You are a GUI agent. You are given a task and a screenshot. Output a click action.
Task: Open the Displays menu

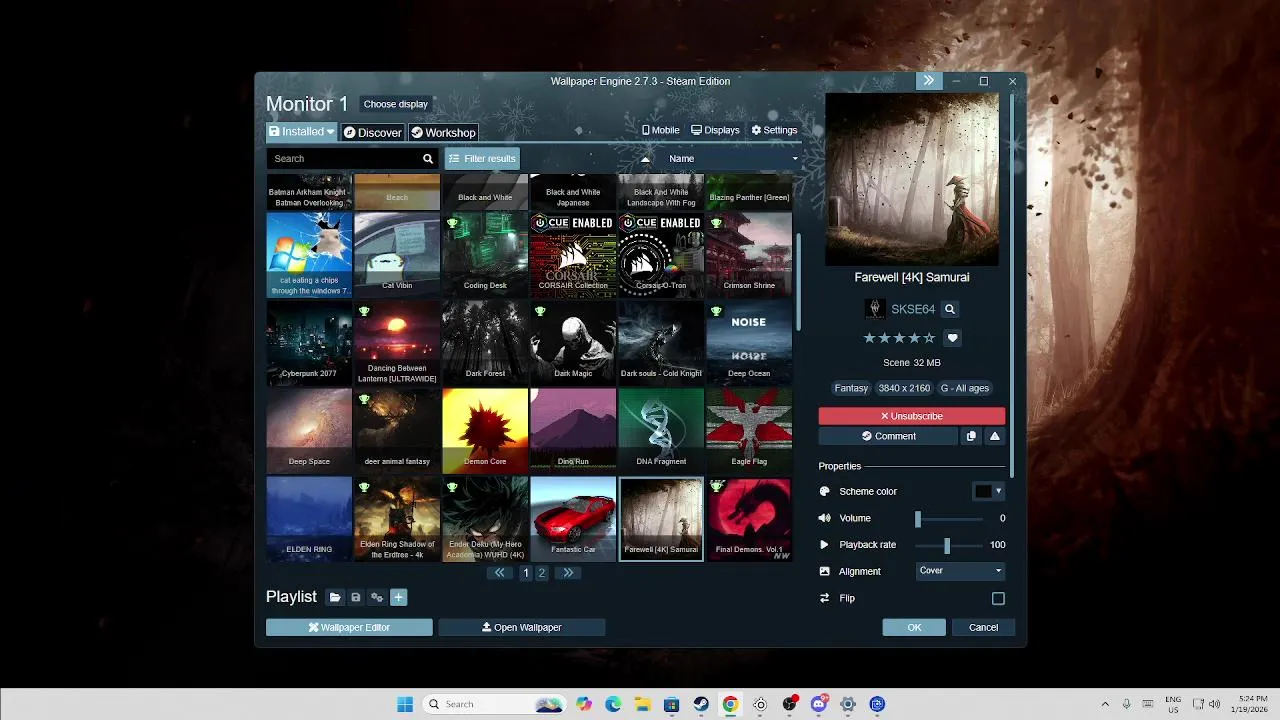715,130
